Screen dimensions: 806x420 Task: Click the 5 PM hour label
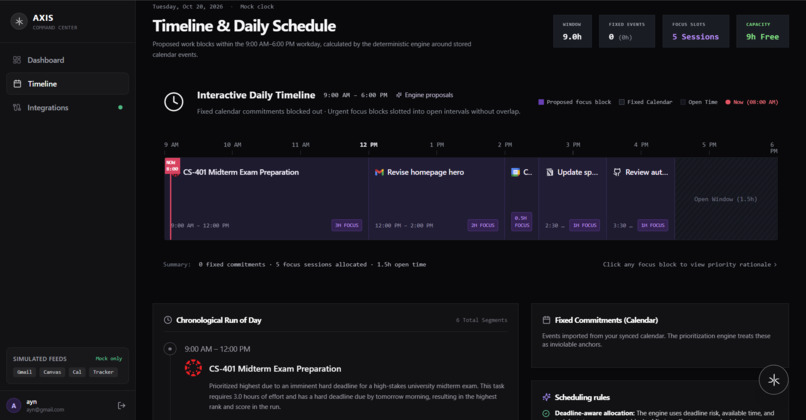coord(709,145)
